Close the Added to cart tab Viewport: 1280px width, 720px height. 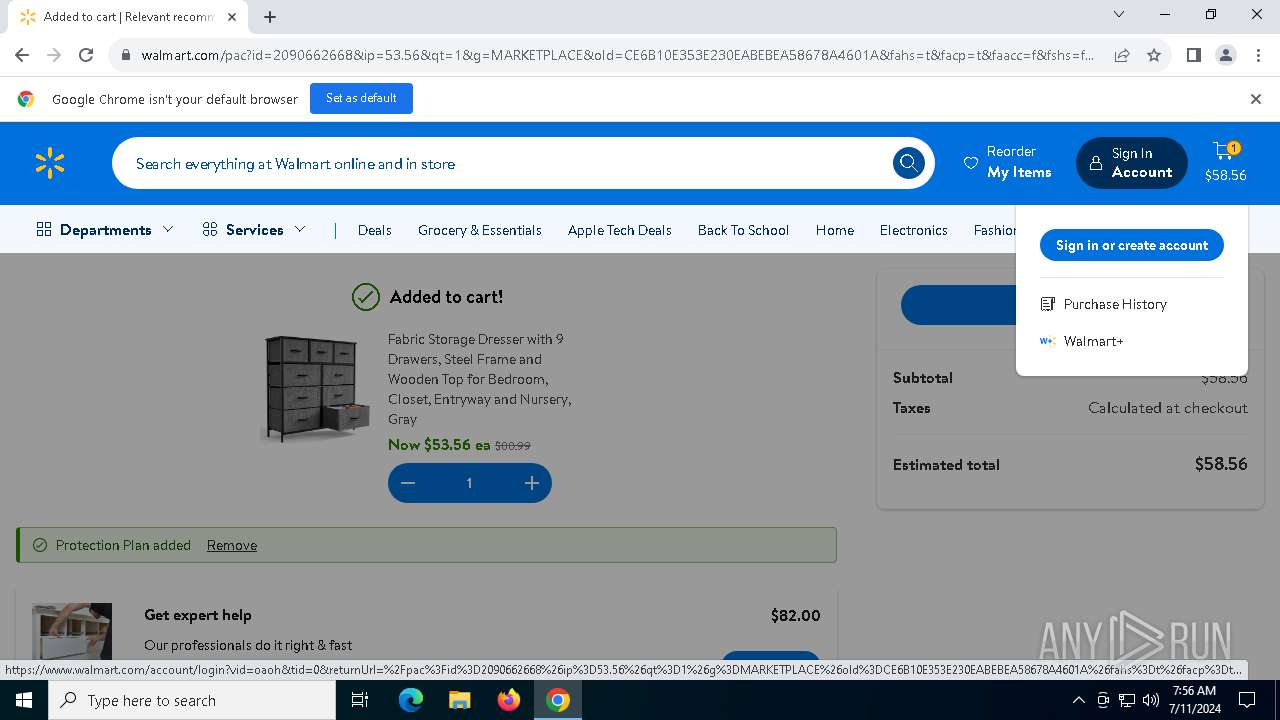232,17
